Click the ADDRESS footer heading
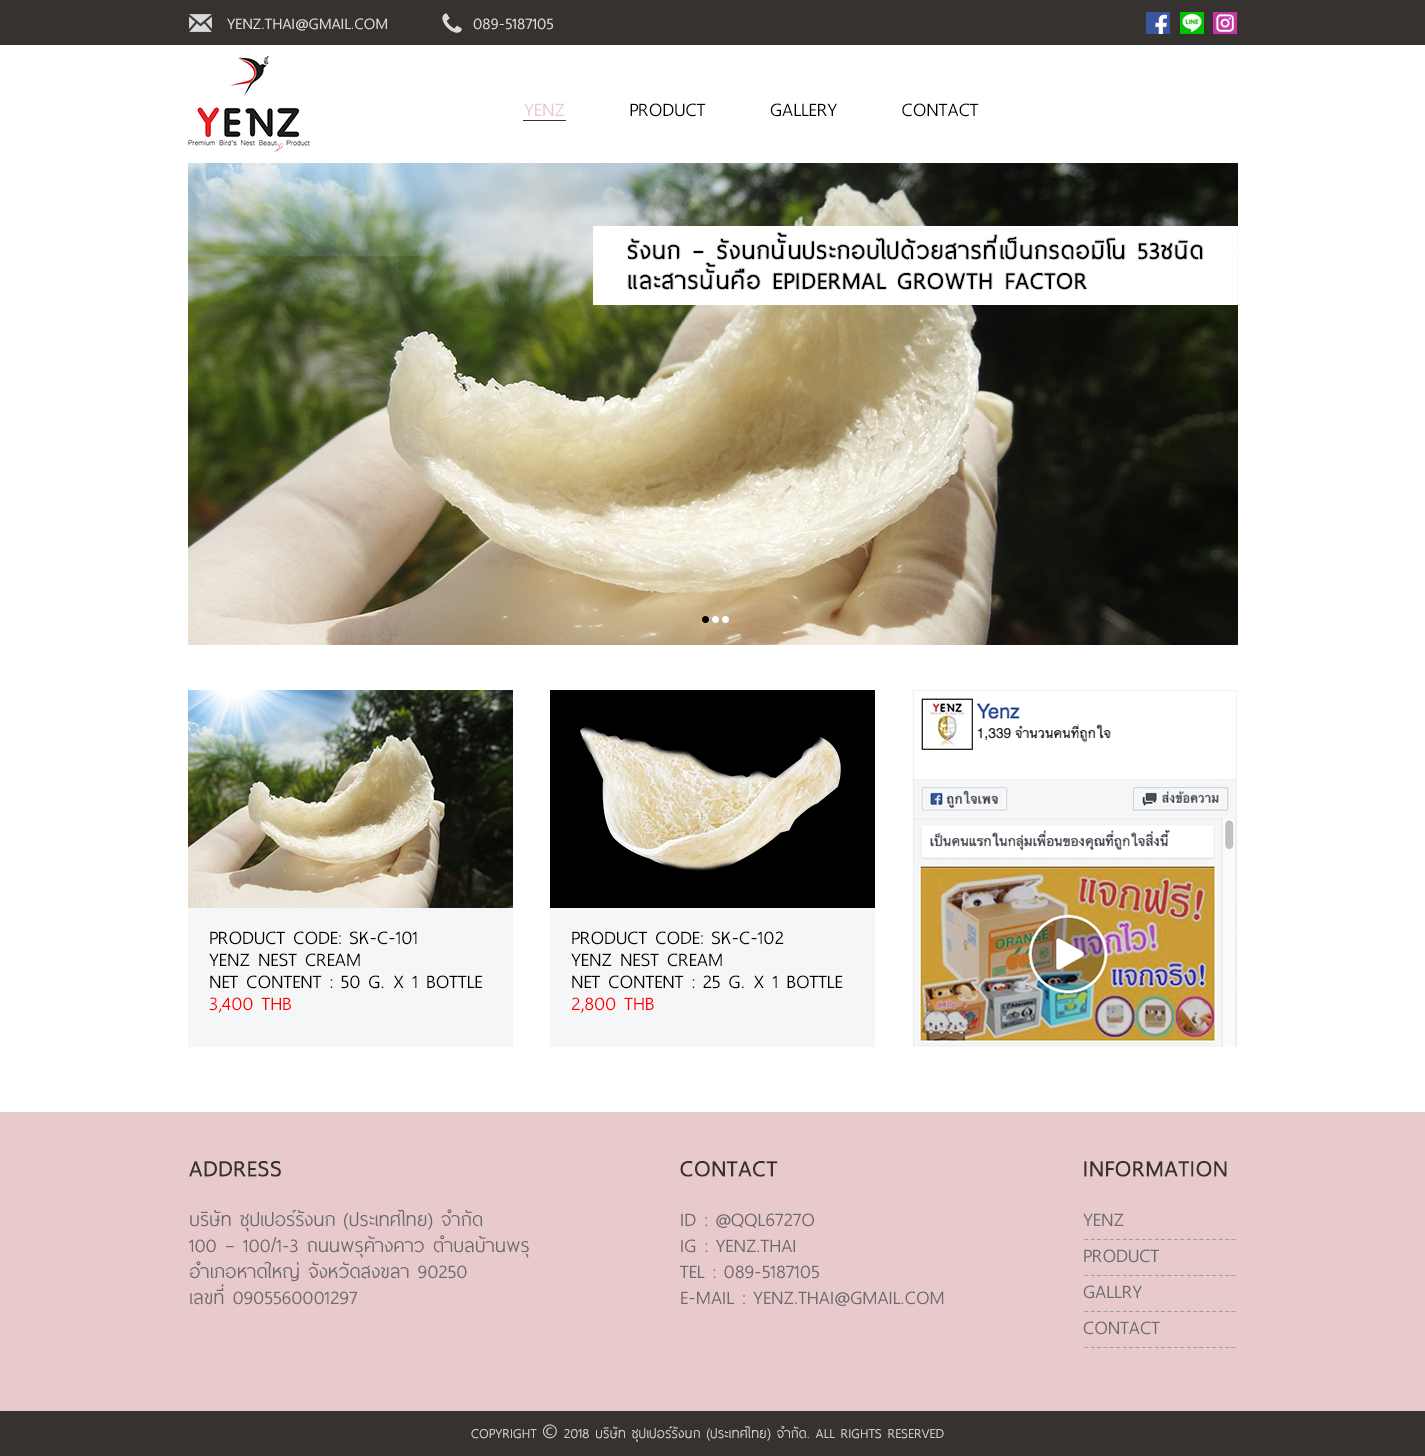This screenshot has height=1456, width=1425. 235,1169
